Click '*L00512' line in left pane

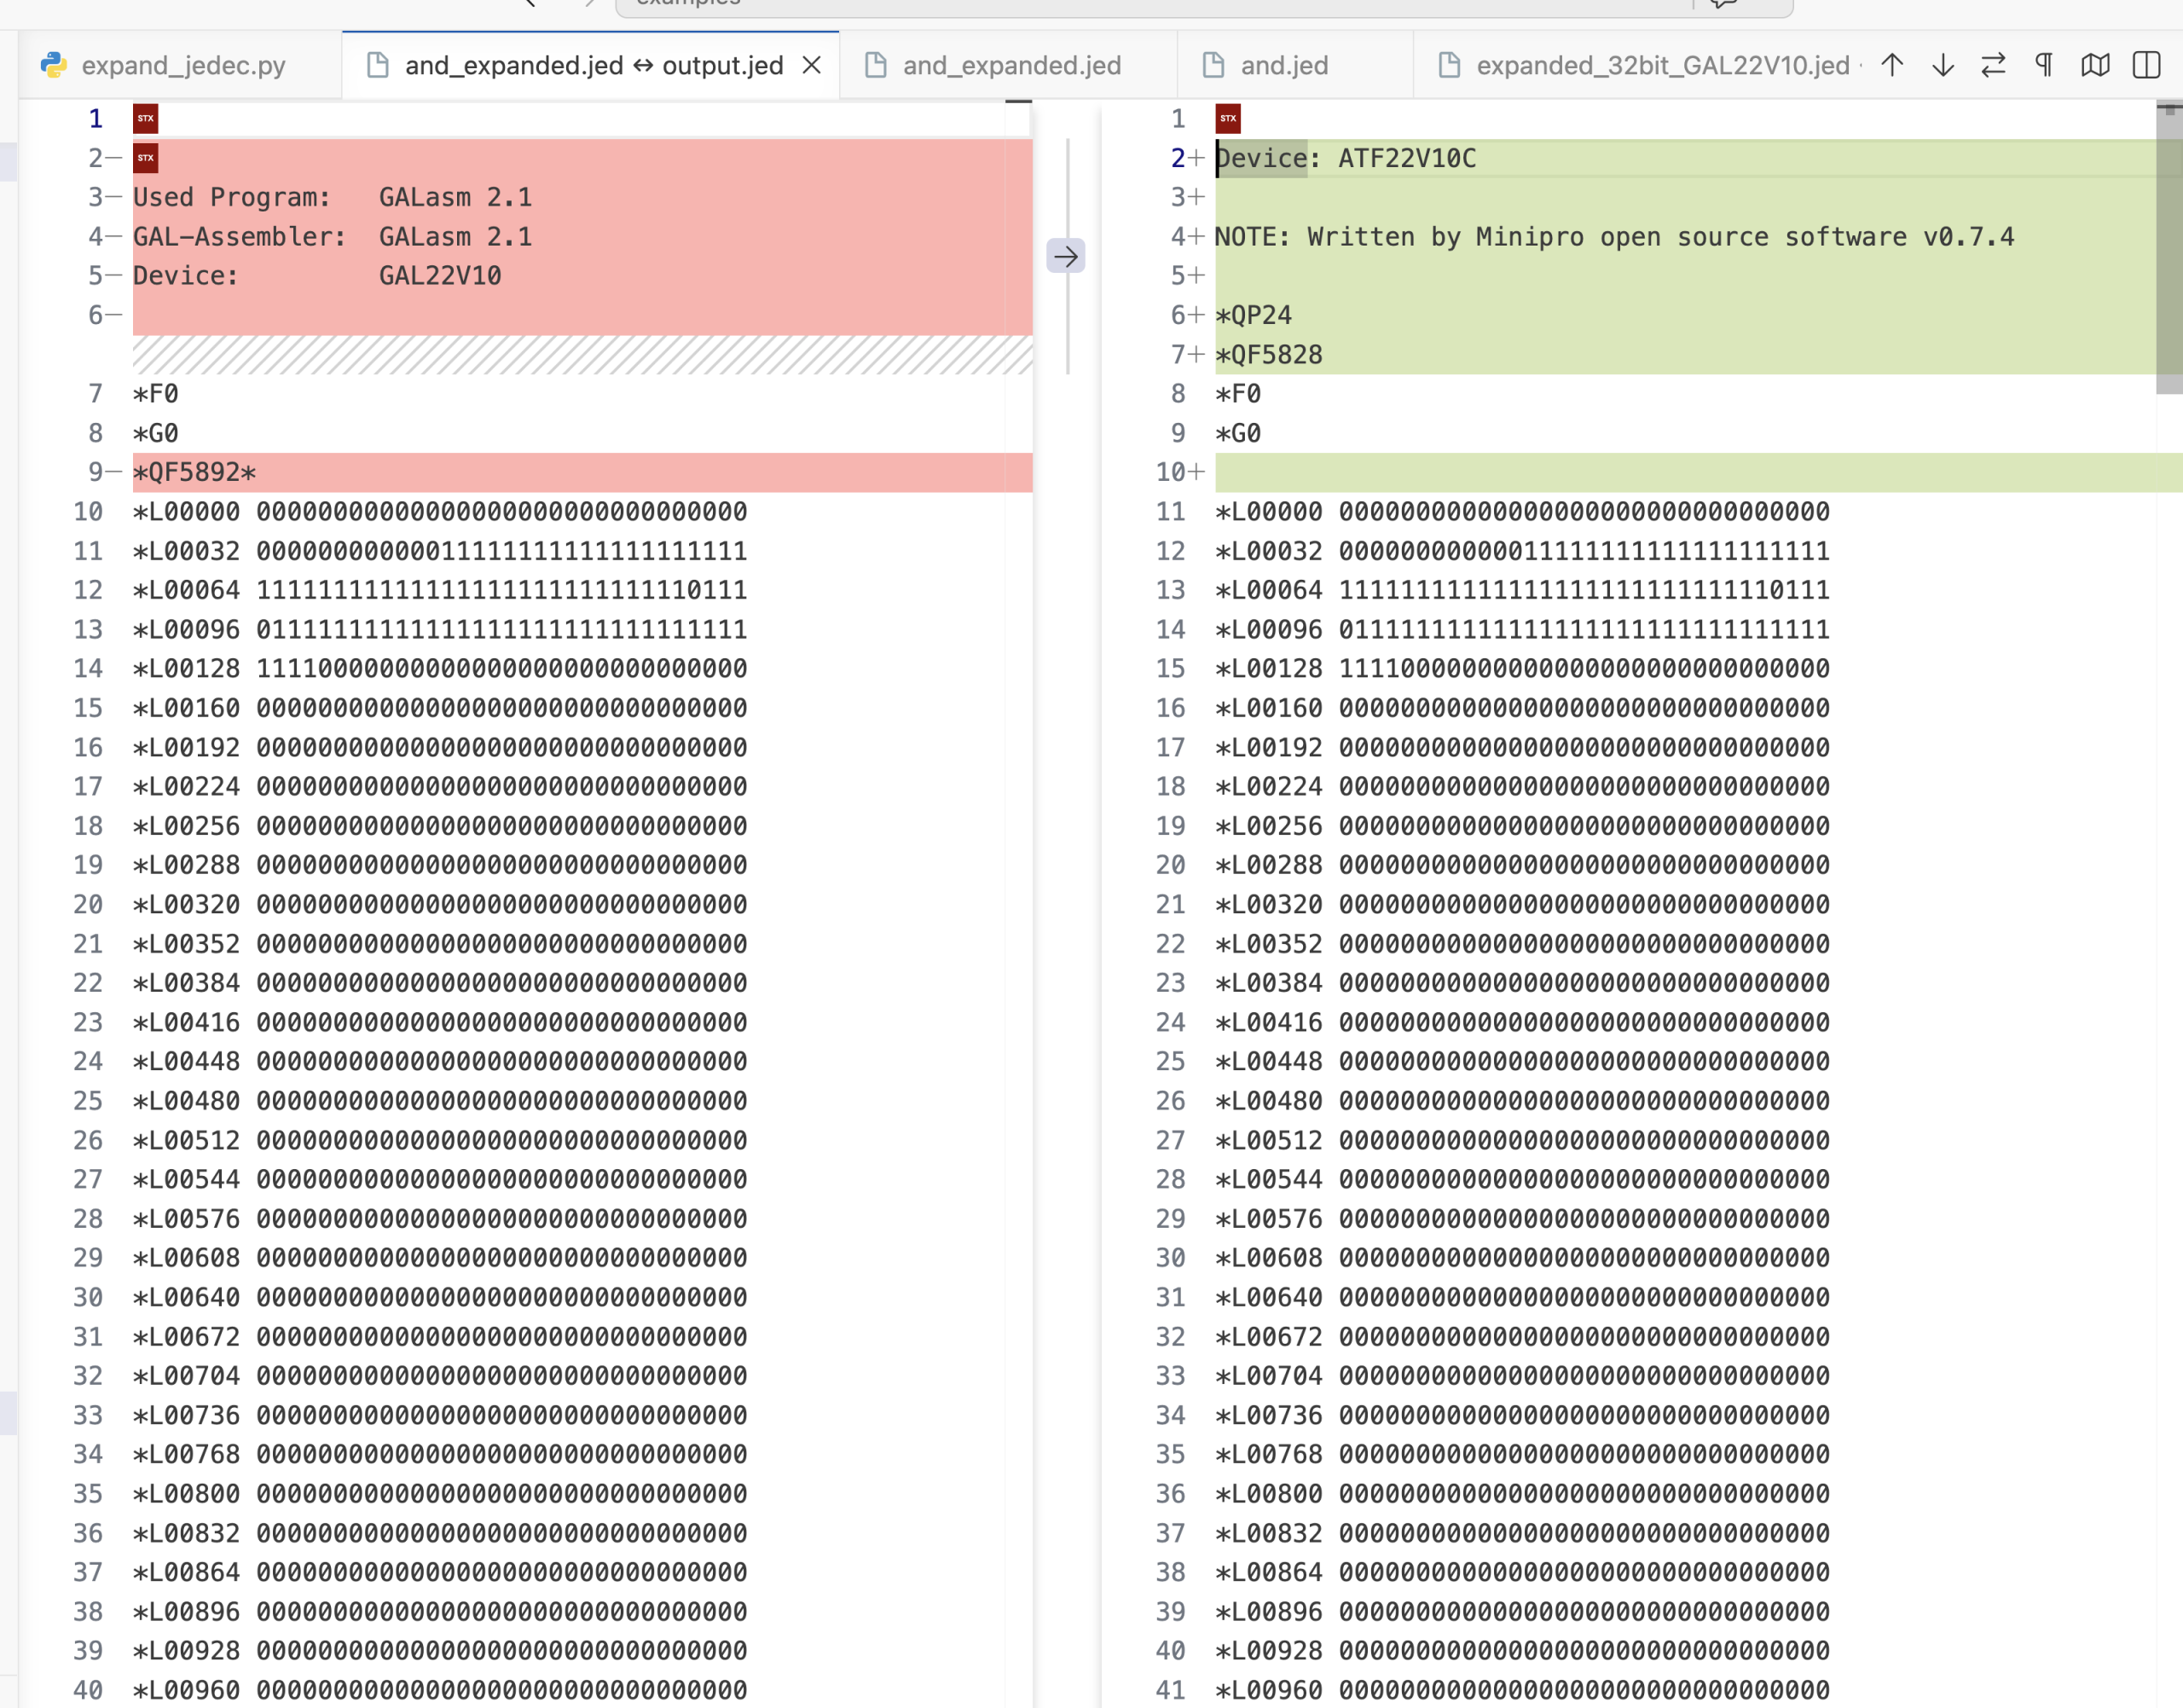click(x=440, y=1141)
